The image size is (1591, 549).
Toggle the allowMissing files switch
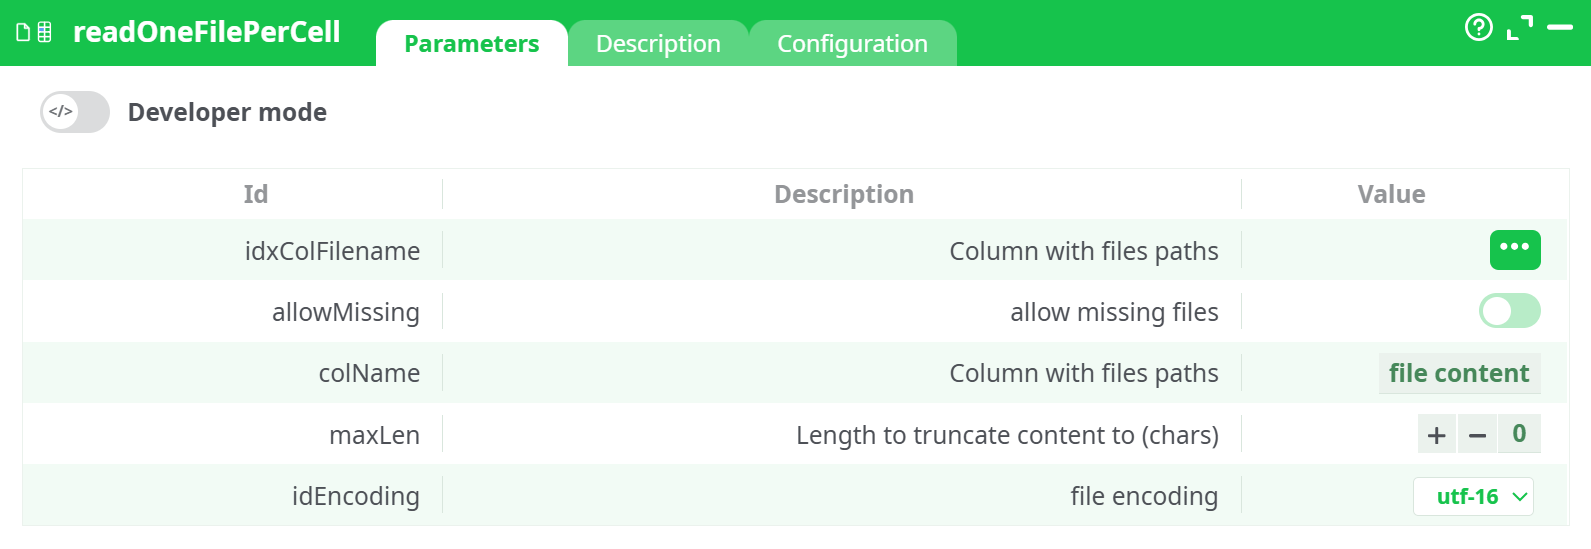click(1509, 311)
